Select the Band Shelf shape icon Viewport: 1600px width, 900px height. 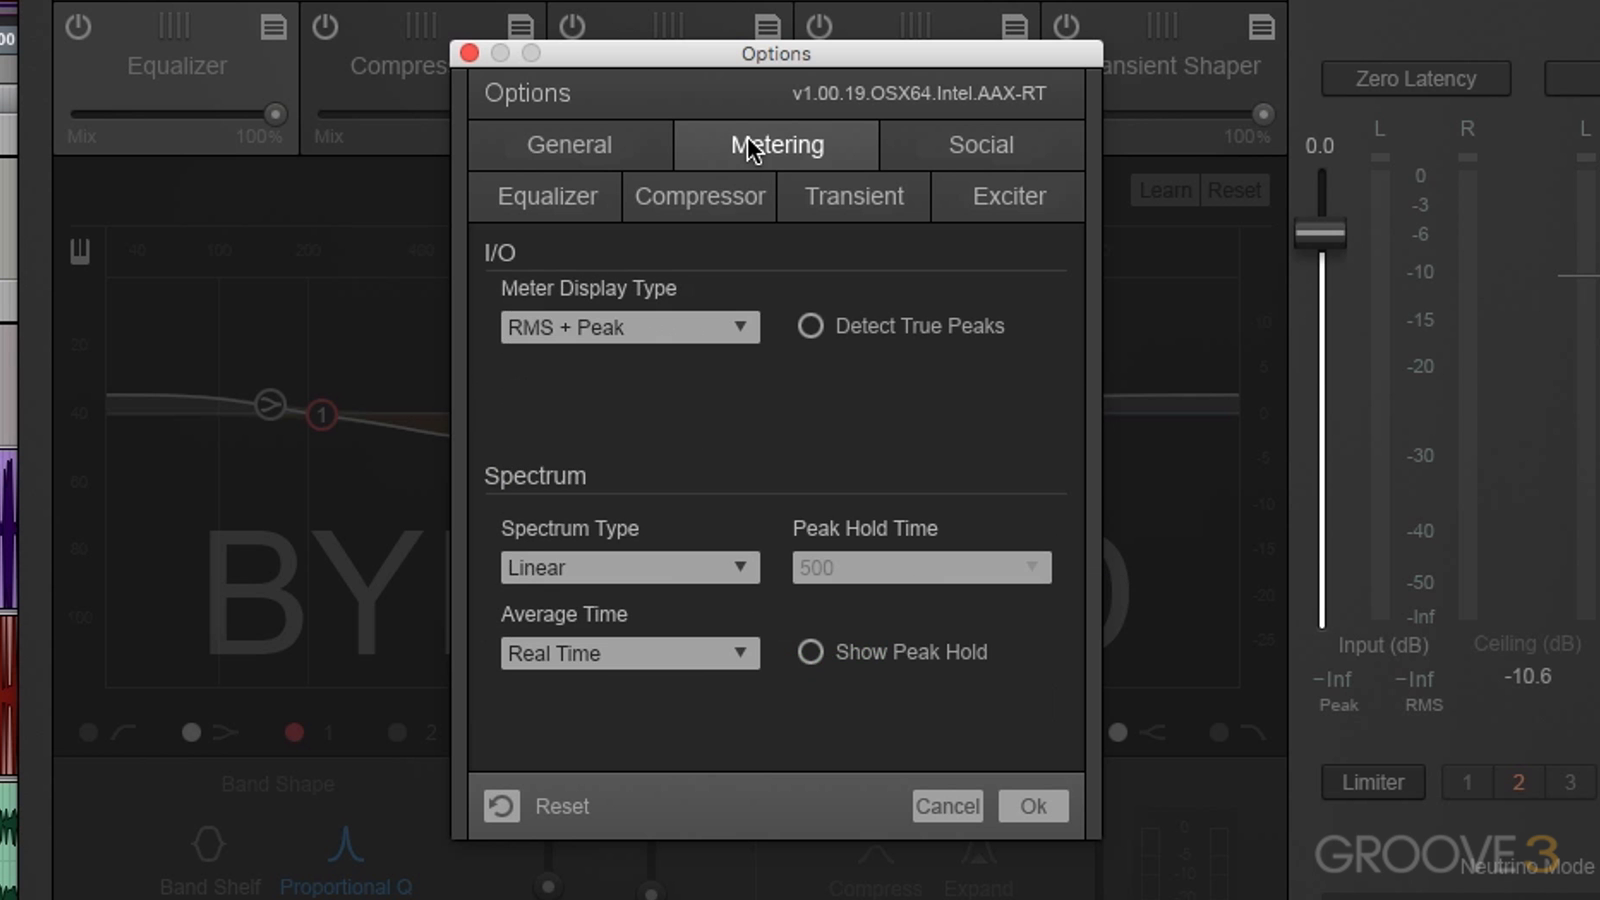[x=208, y=845]
